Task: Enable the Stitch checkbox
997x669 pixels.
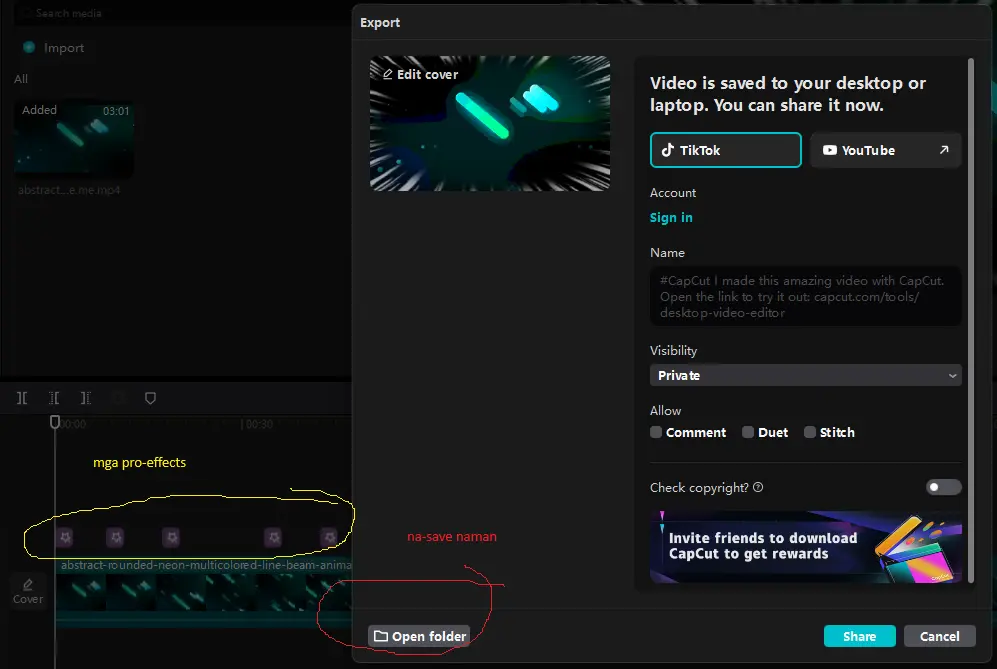Action: point(809,432)
